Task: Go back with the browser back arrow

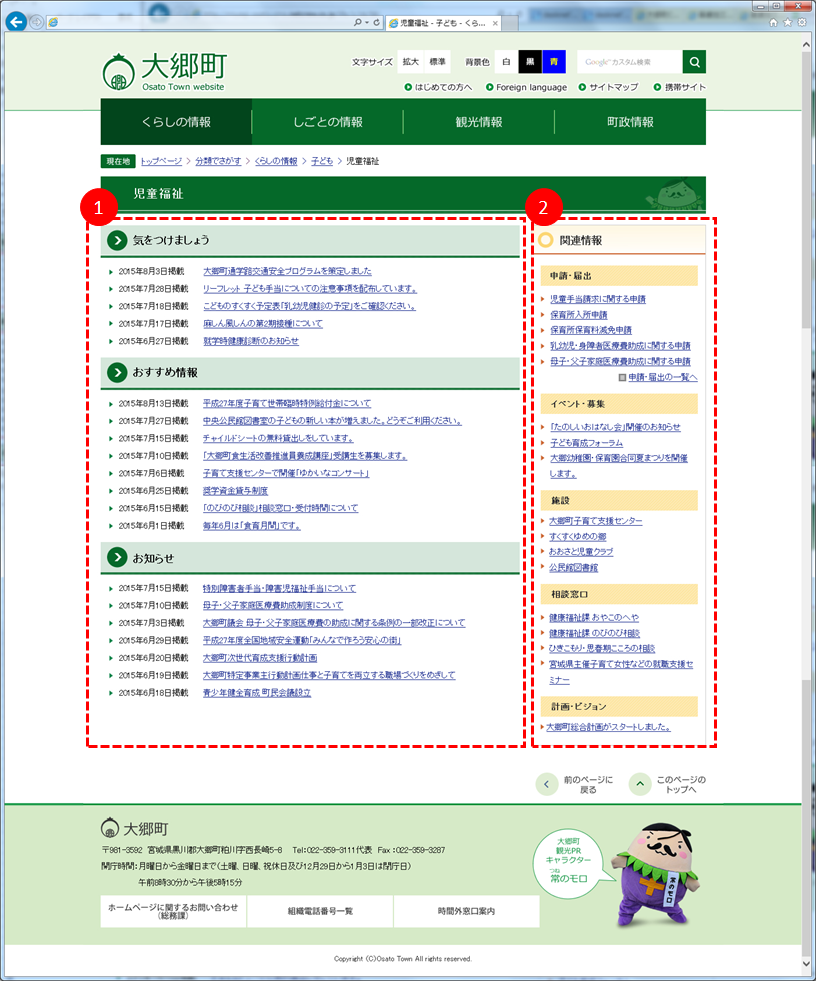Action: coord(16,22)
